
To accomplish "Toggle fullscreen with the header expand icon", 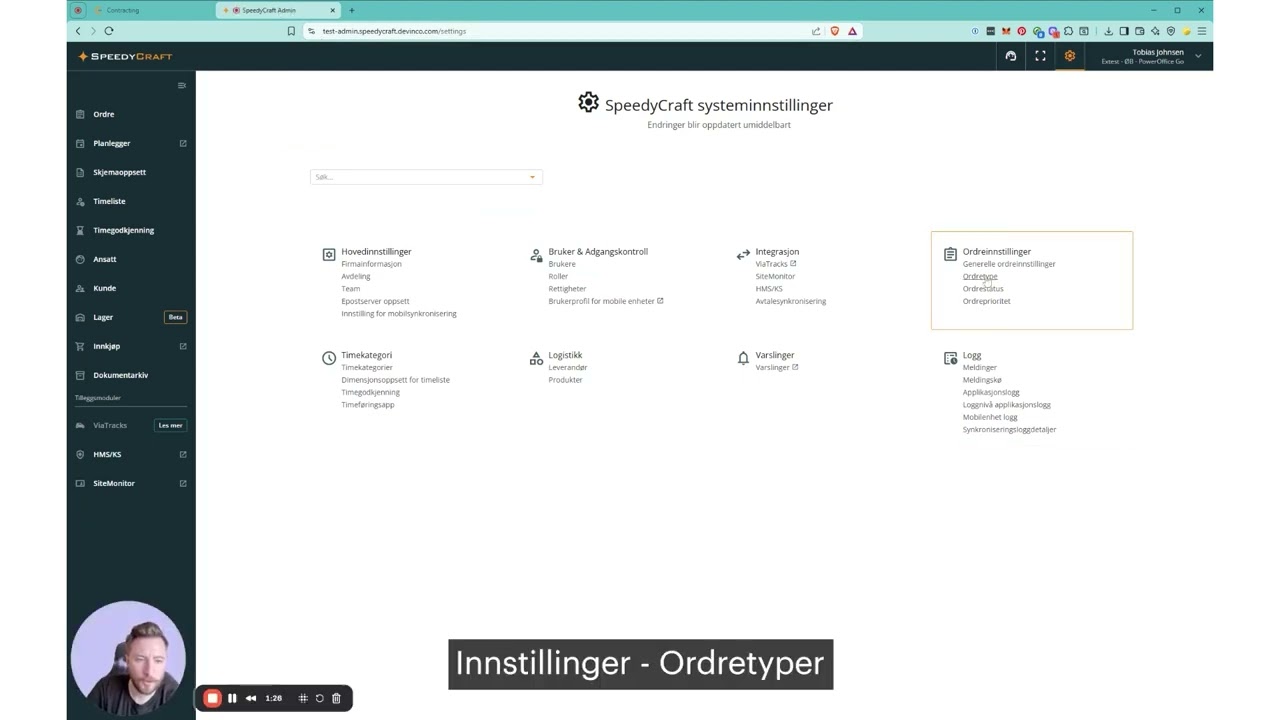I will (1040, 56).
